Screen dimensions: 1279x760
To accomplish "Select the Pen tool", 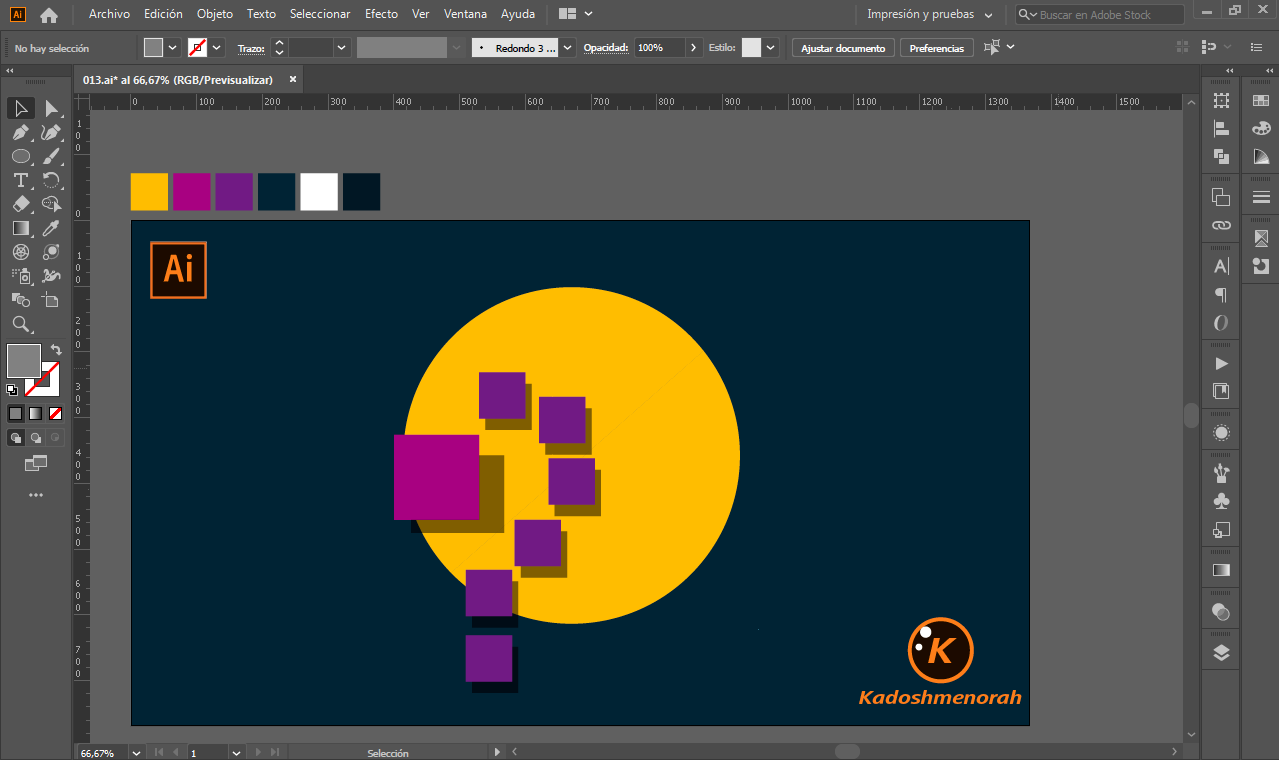I will (21, 132).
